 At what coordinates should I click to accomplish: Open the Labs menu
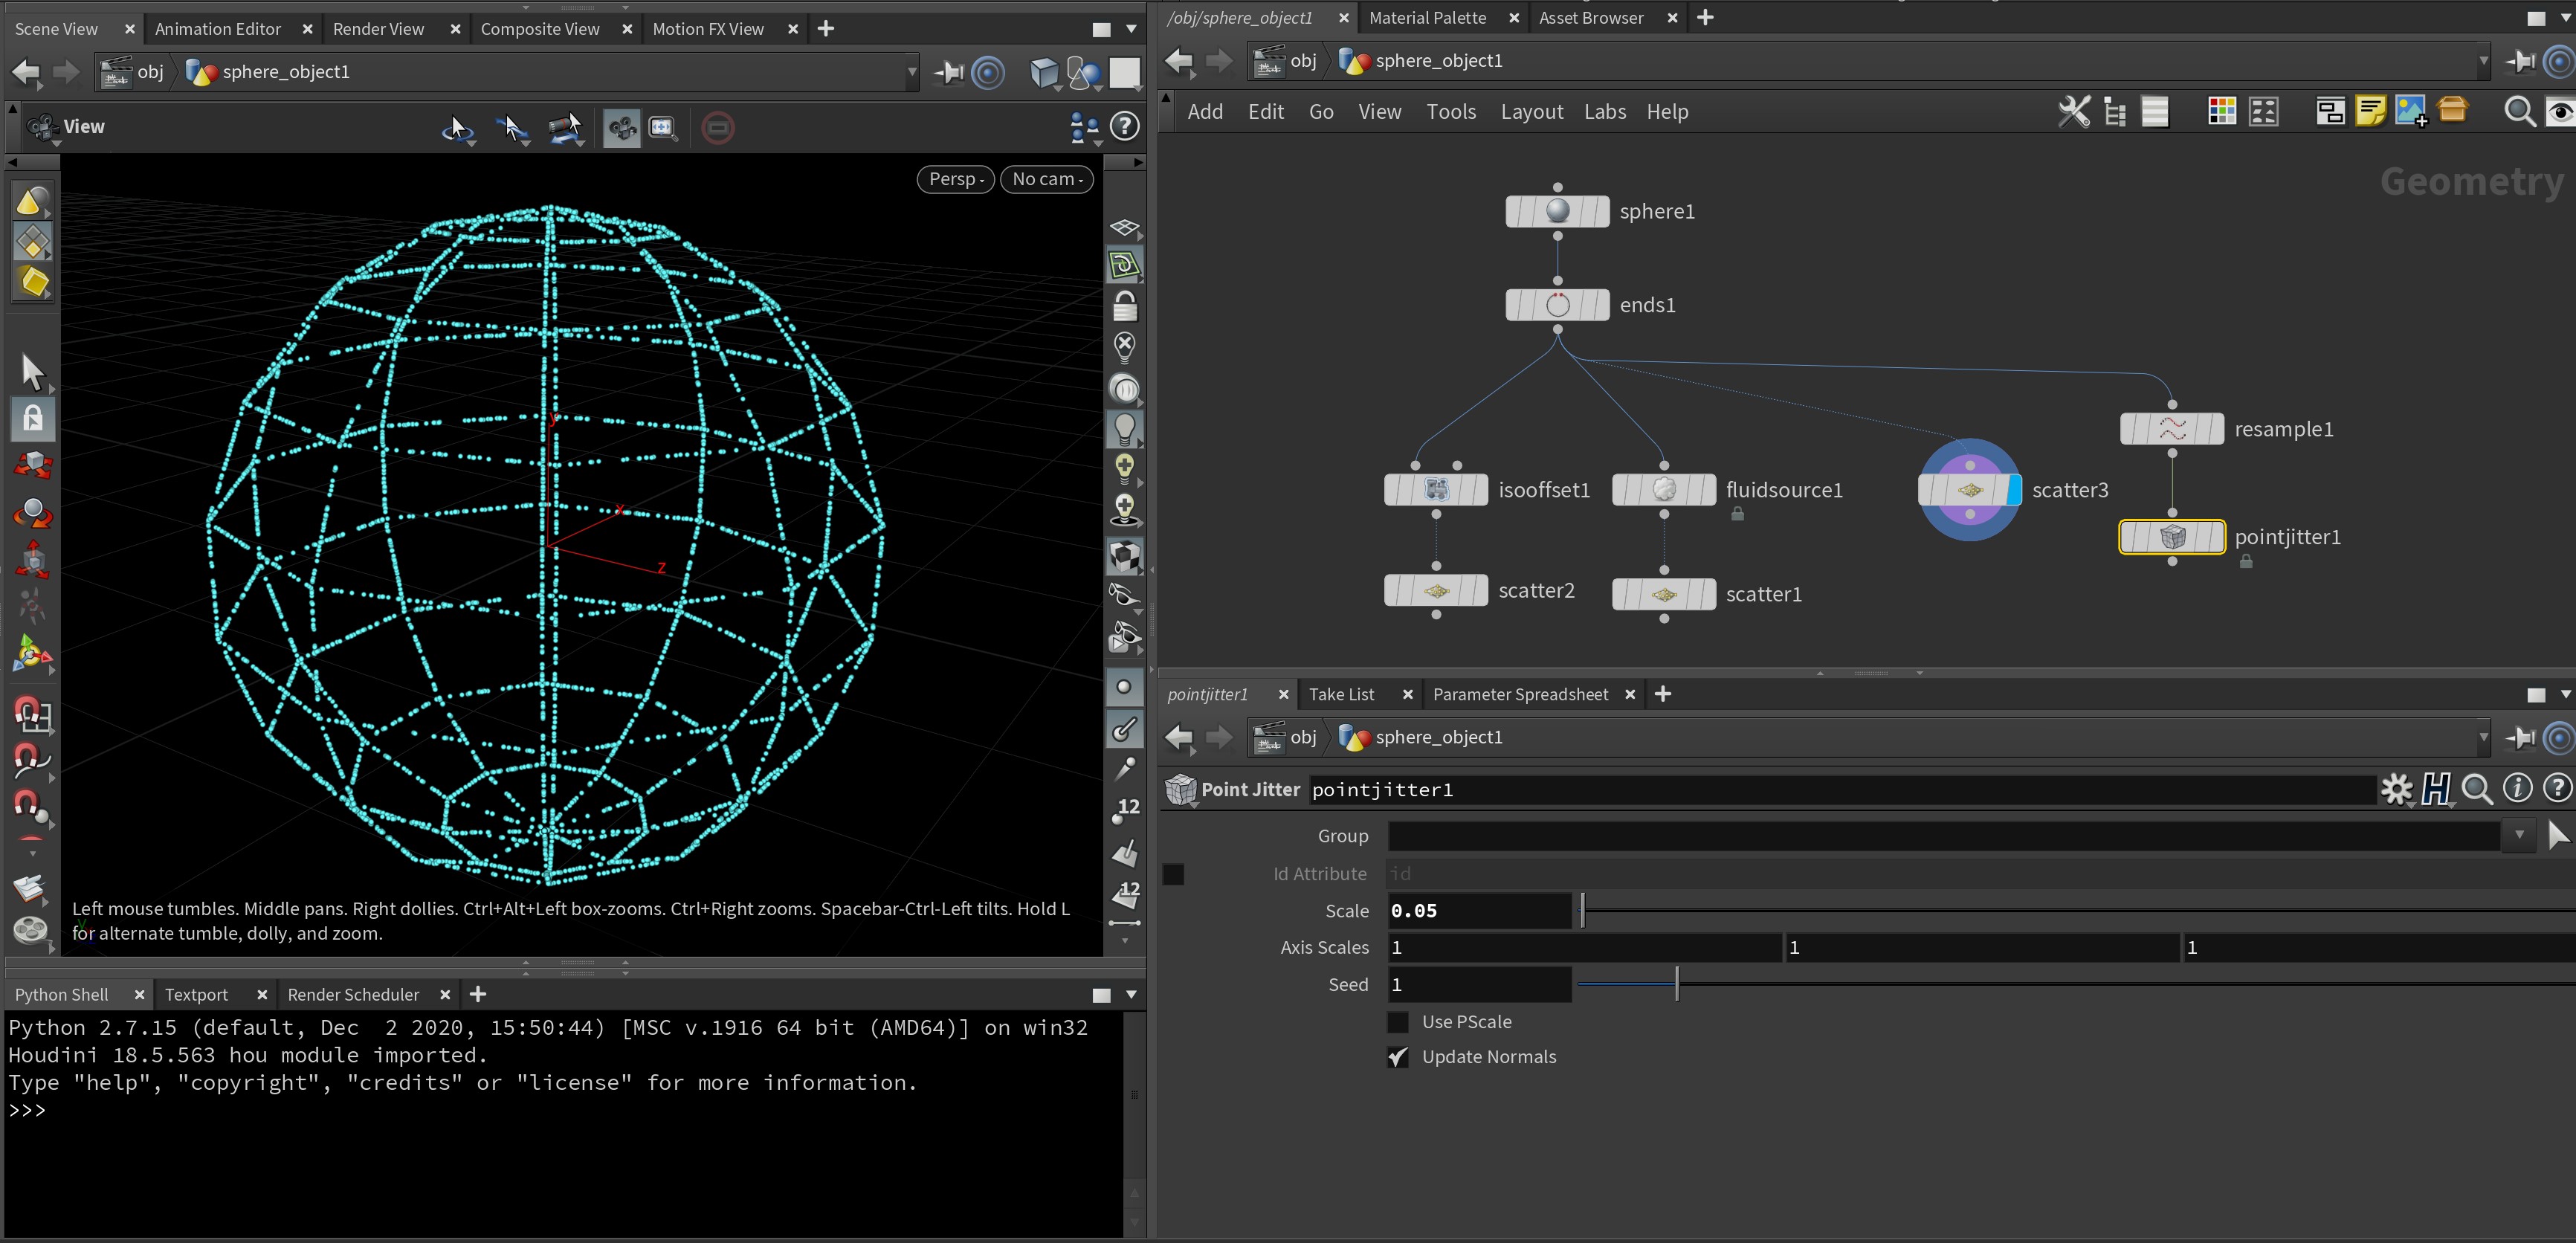(1604, 112)
